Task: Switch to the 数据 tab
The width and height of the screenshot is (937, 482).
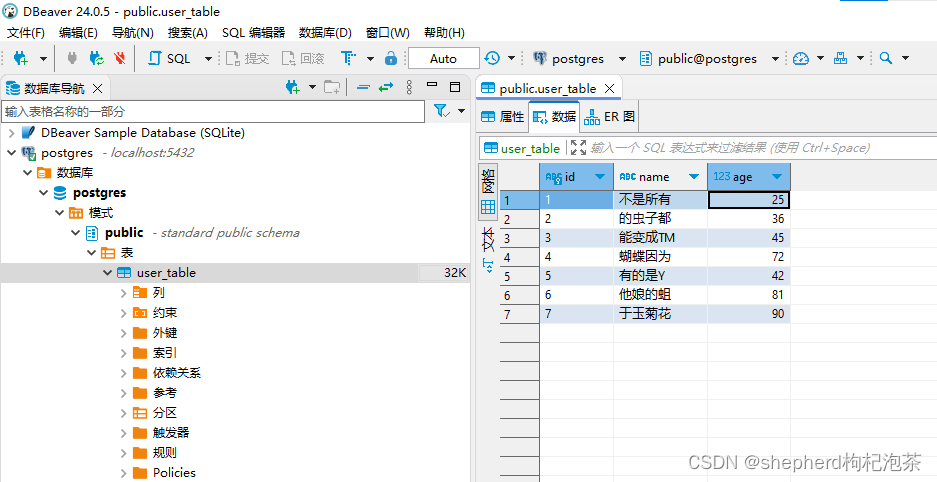Action: tap(555, 116)
